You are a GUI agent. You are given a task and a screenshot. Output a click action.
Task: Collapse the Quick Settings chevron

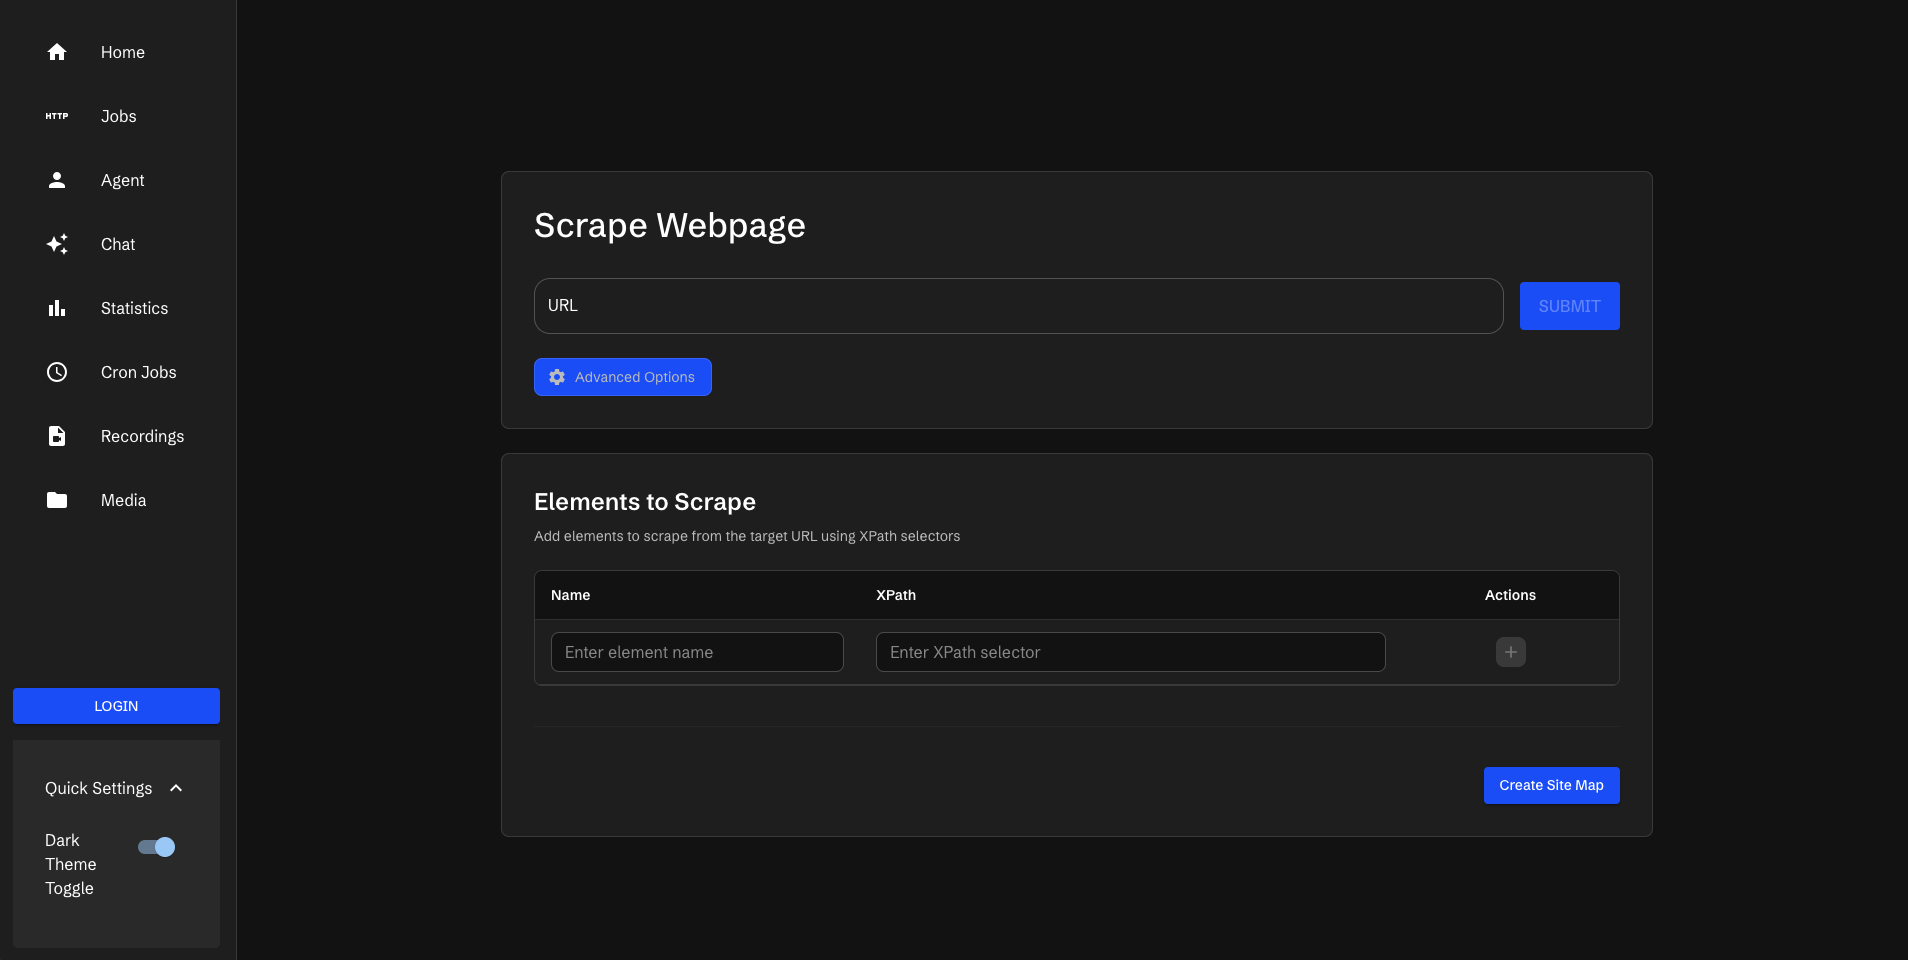click(x=176, y=788)
